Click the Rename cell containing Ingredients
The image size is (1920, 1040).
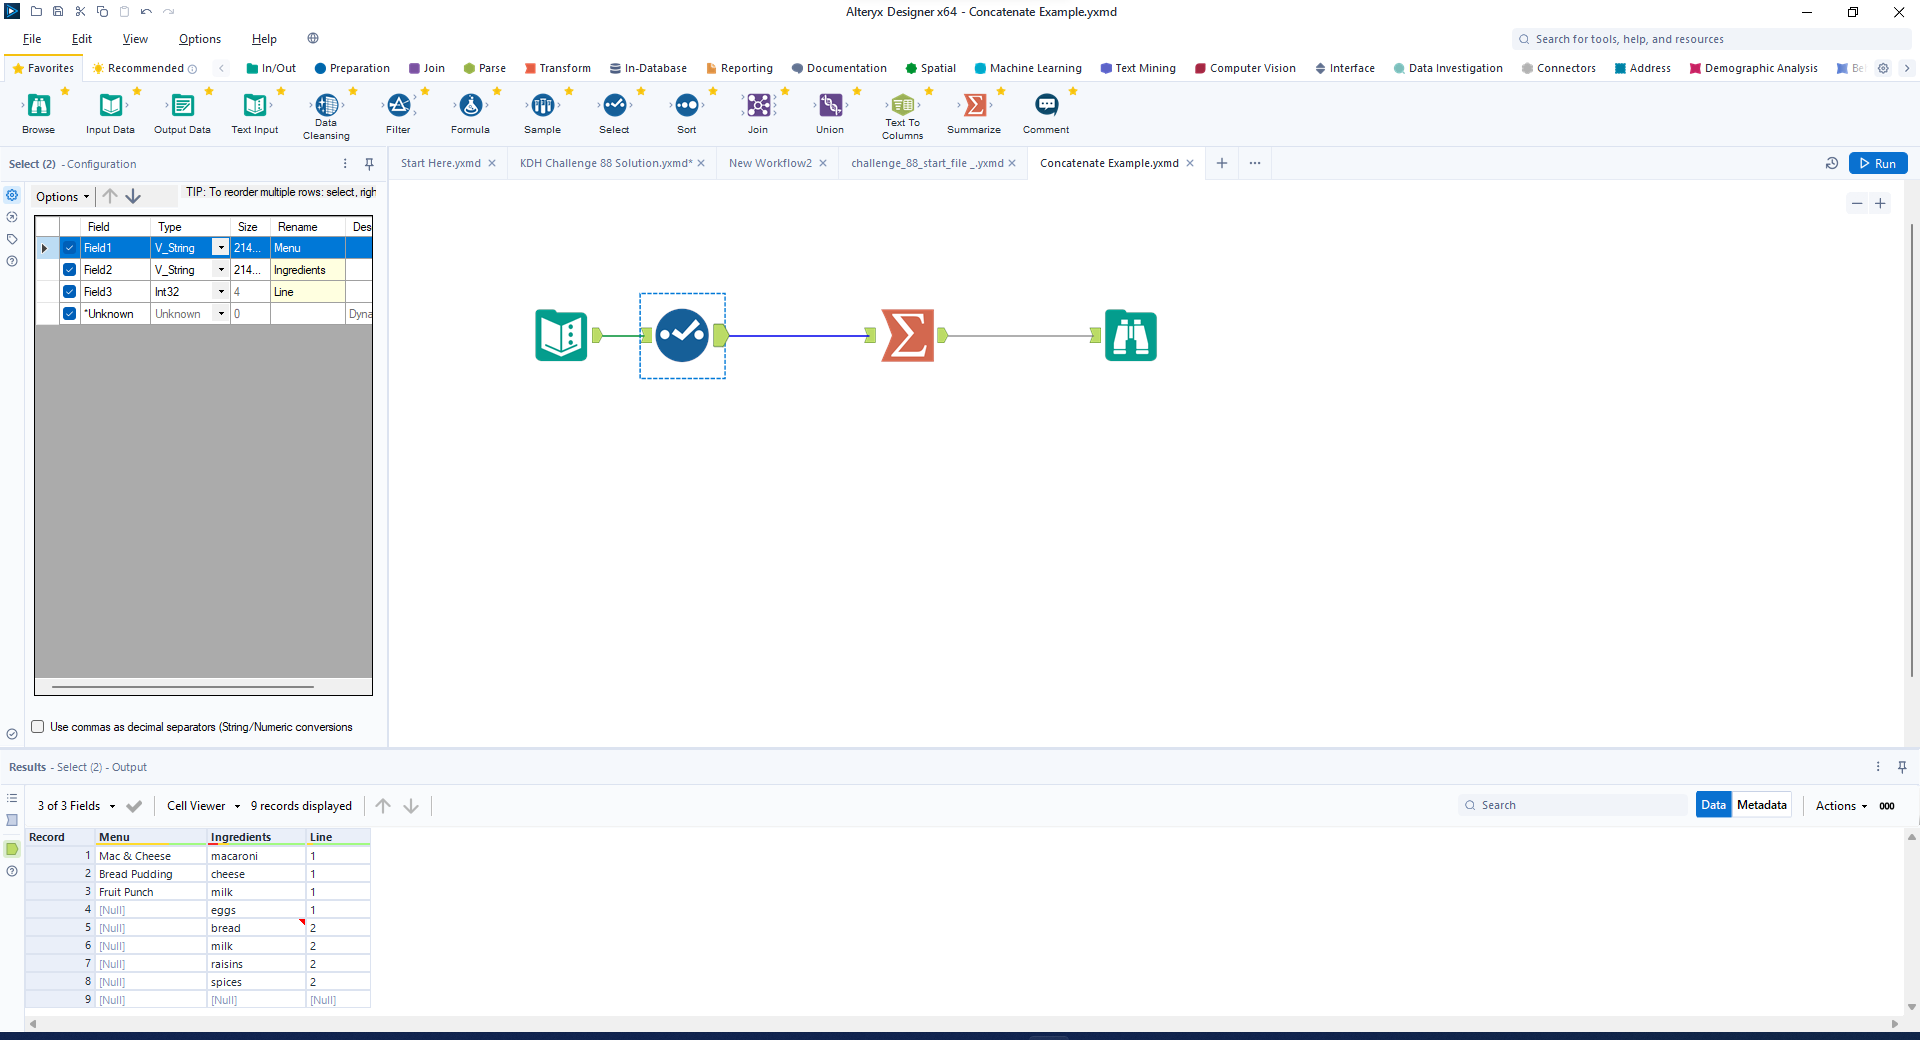pos(308,270)
